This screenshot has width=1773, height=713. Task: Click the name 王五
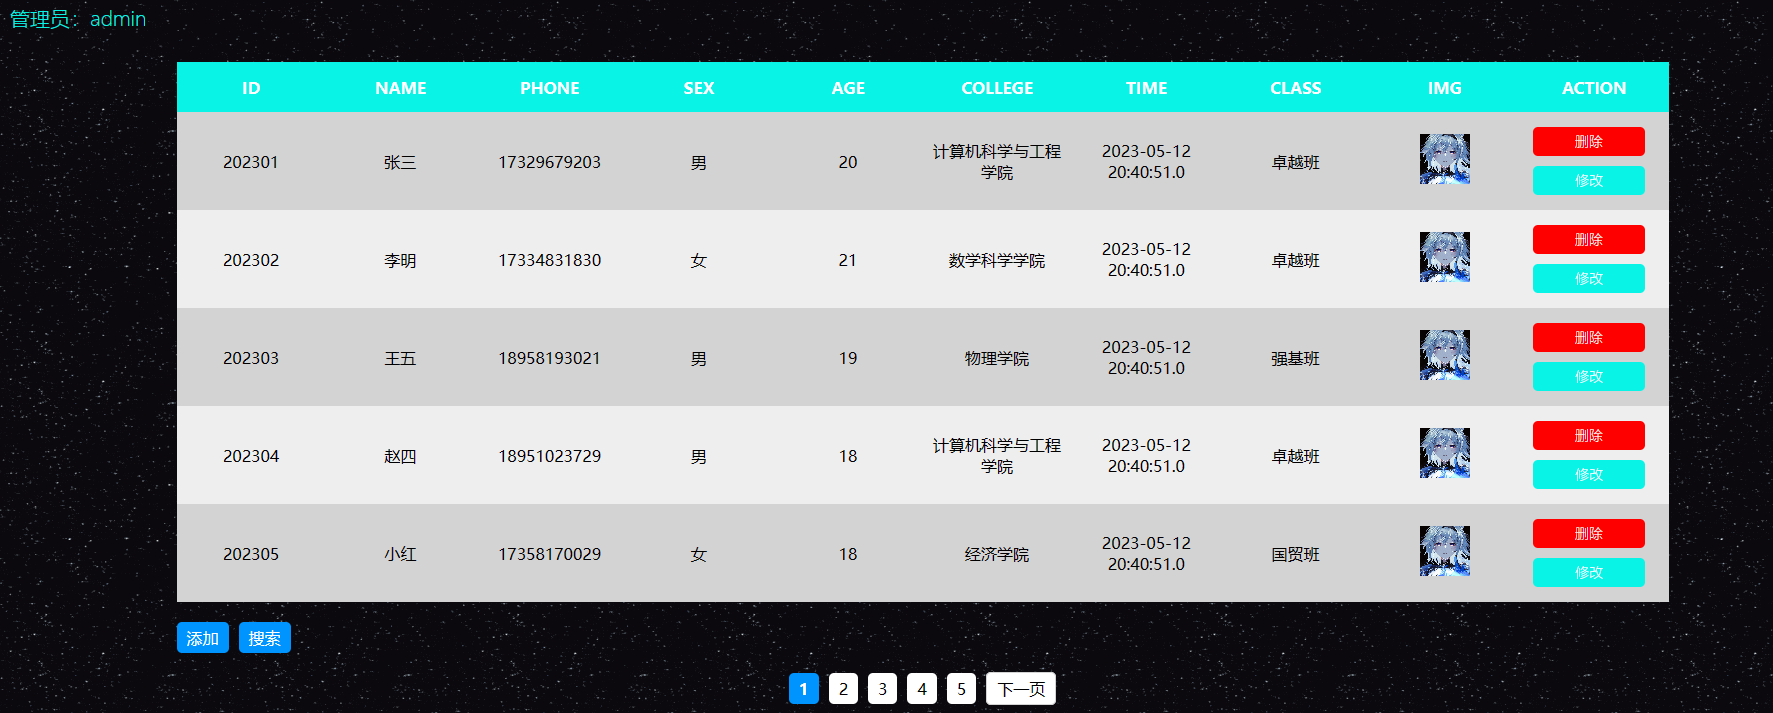pyautogui.click(x=400, y=358)
